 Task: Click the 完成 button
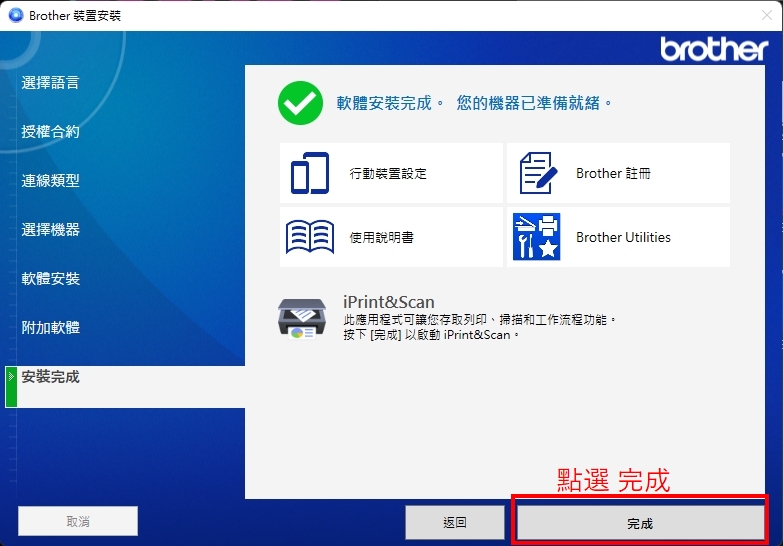tap(640, 523)
